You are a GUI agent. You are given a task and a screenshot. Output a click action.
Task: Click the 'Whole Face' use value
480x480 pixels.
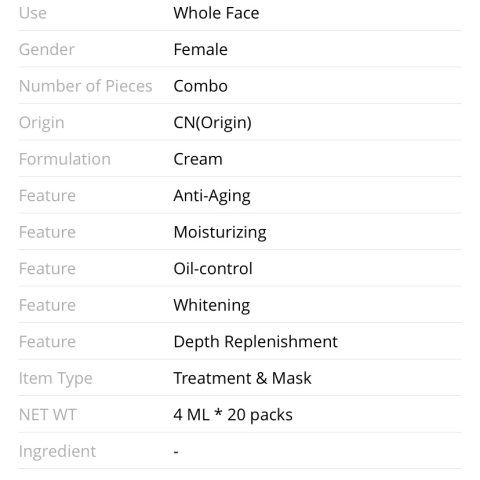[216, 13]
